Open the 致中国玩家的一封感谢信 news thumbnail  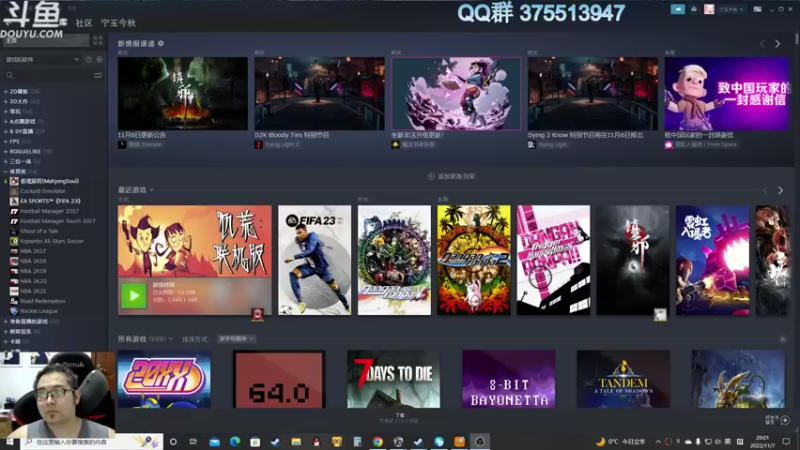click(x=728, y=93)
